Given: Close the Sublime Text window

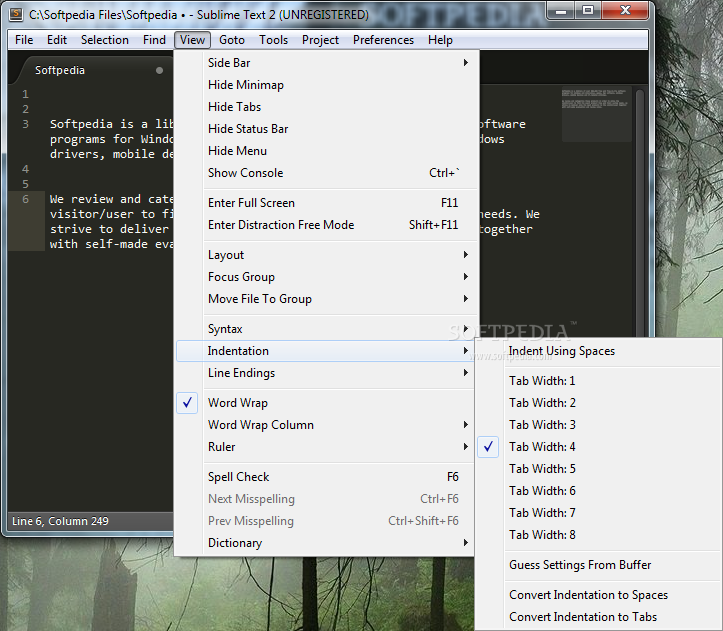Looking at the screenshot, I should click(x=625, y=10).
